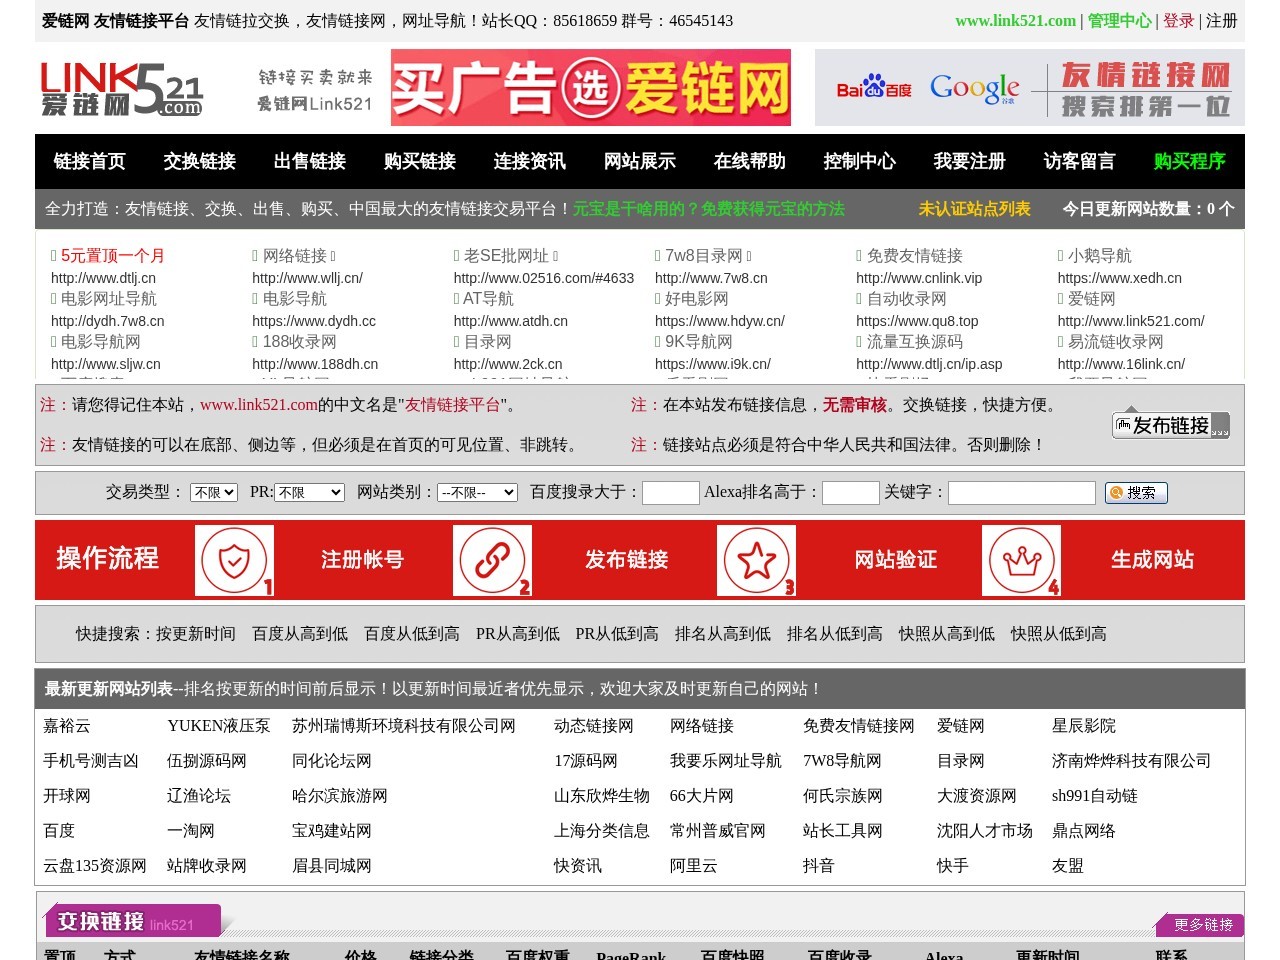Click the chain link icon for step 2
Image resolution: width=1280 pixels, height=960 pixels.
point(492,560)
